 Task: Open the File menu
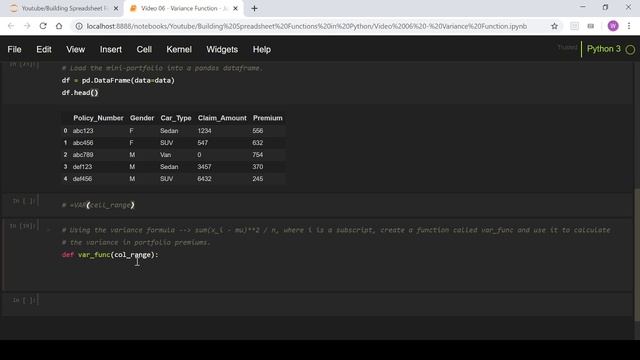(x=14, y=49)
